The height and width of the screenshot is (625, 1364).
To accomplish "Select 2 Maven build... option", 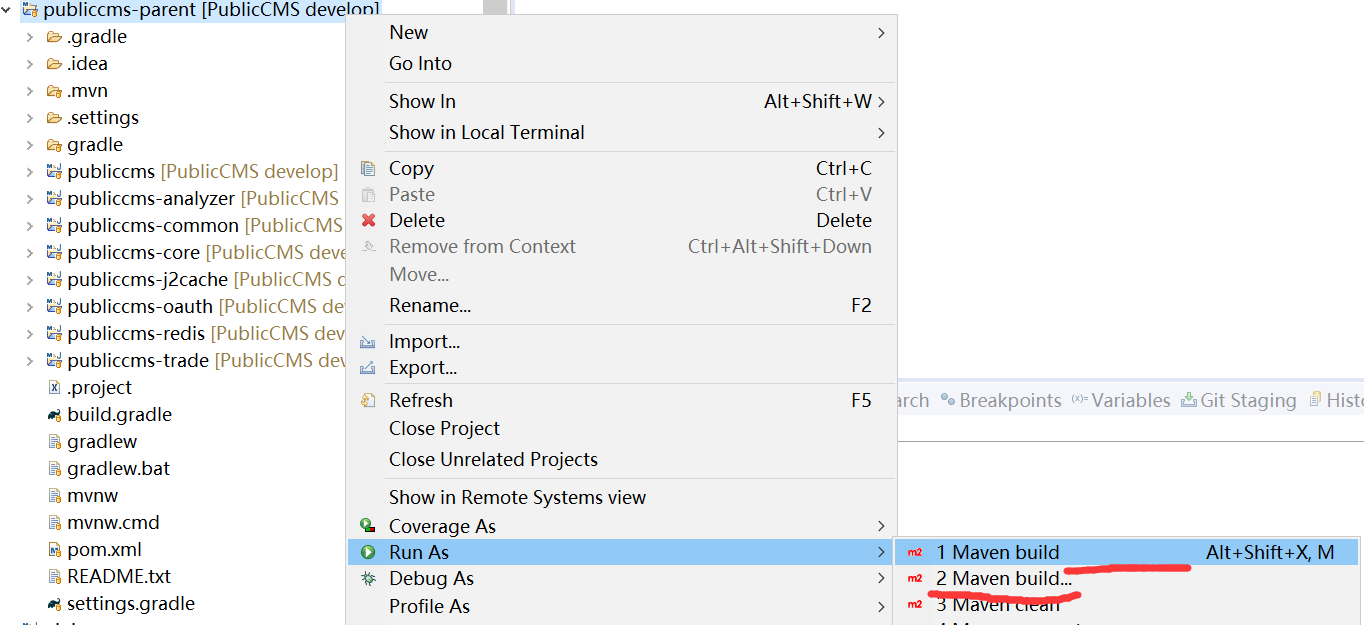I will pos(1003,578).
